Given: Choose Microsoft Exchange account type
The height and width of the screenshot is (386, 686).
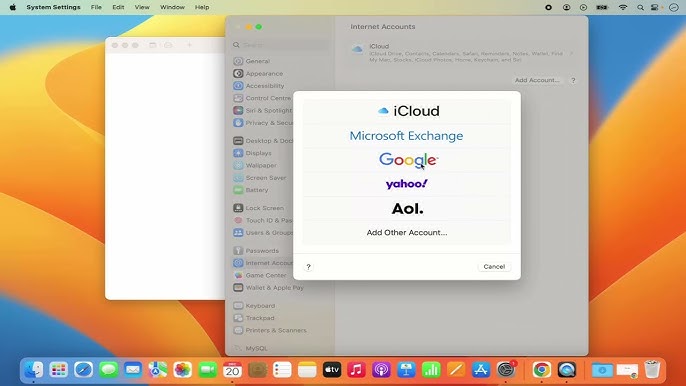Looking at the screenshot, I should pos(407,136).
